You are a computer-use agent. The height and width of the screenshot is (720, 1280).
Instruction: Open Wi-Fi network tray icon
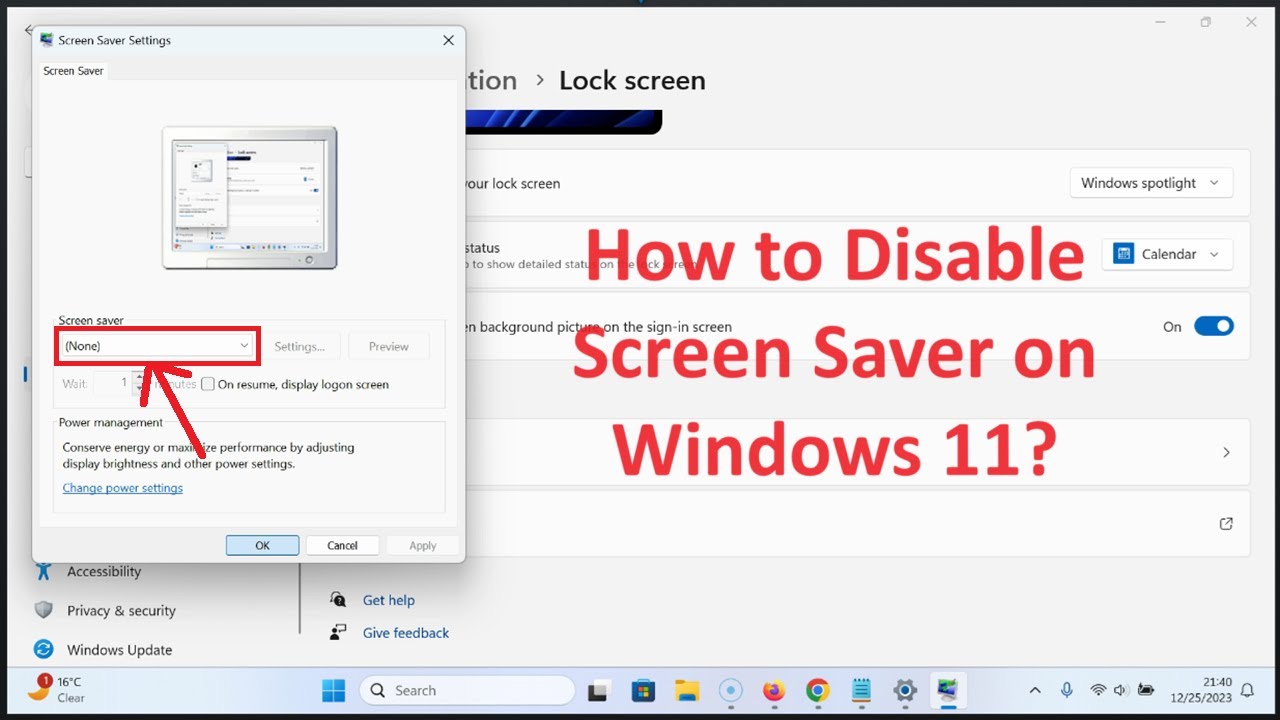click(1098, 690)
